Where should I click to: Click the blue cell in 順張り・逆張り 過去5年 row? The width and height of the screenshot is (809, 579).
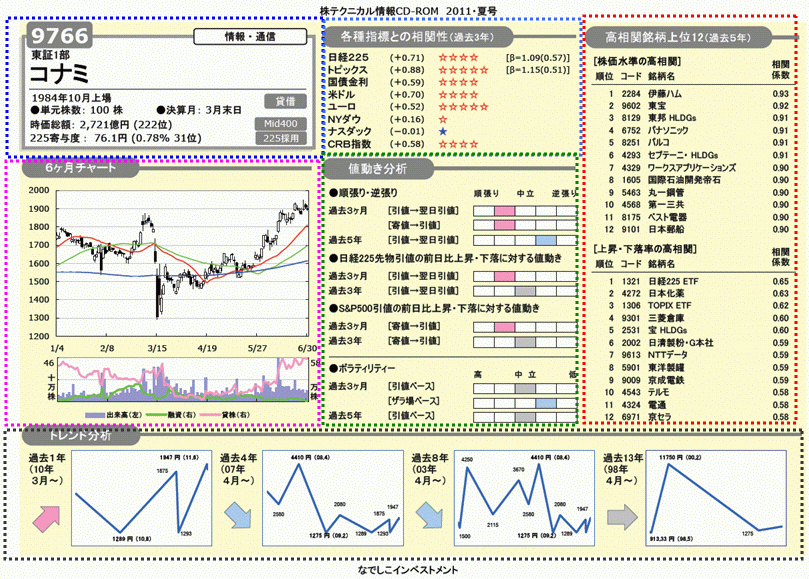[546, 240]
